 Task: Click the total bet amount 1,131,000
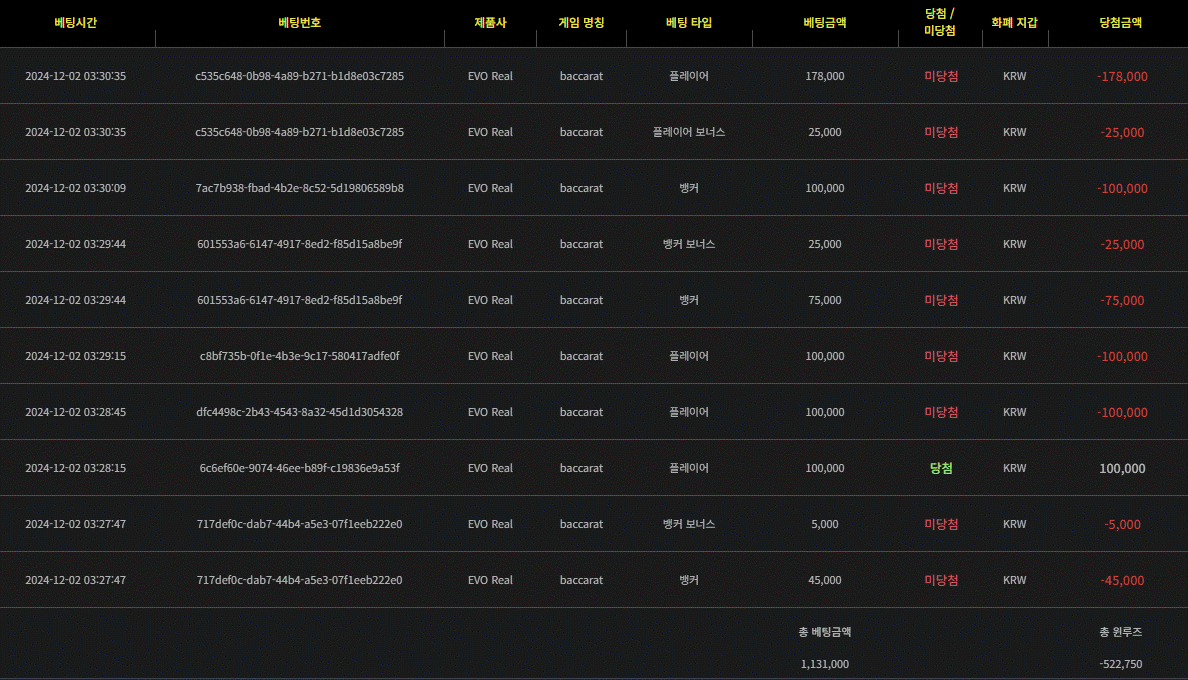coord(825,664)
